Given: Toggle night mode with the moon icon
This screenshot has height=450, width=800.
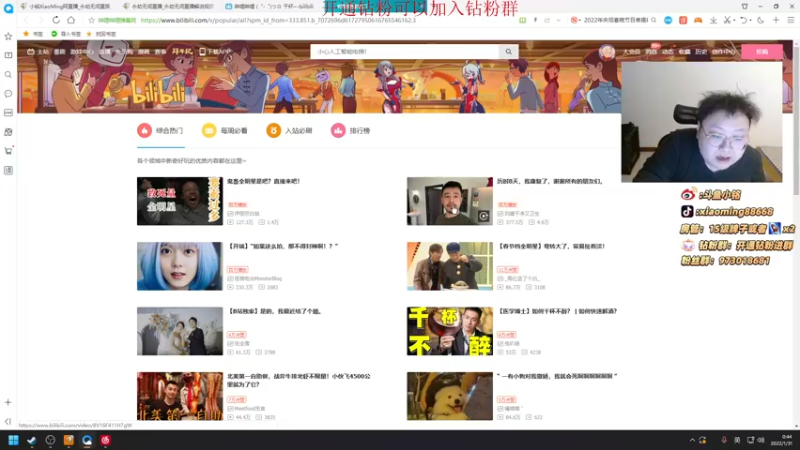Looking at the screenshot, I should [761, 20].
